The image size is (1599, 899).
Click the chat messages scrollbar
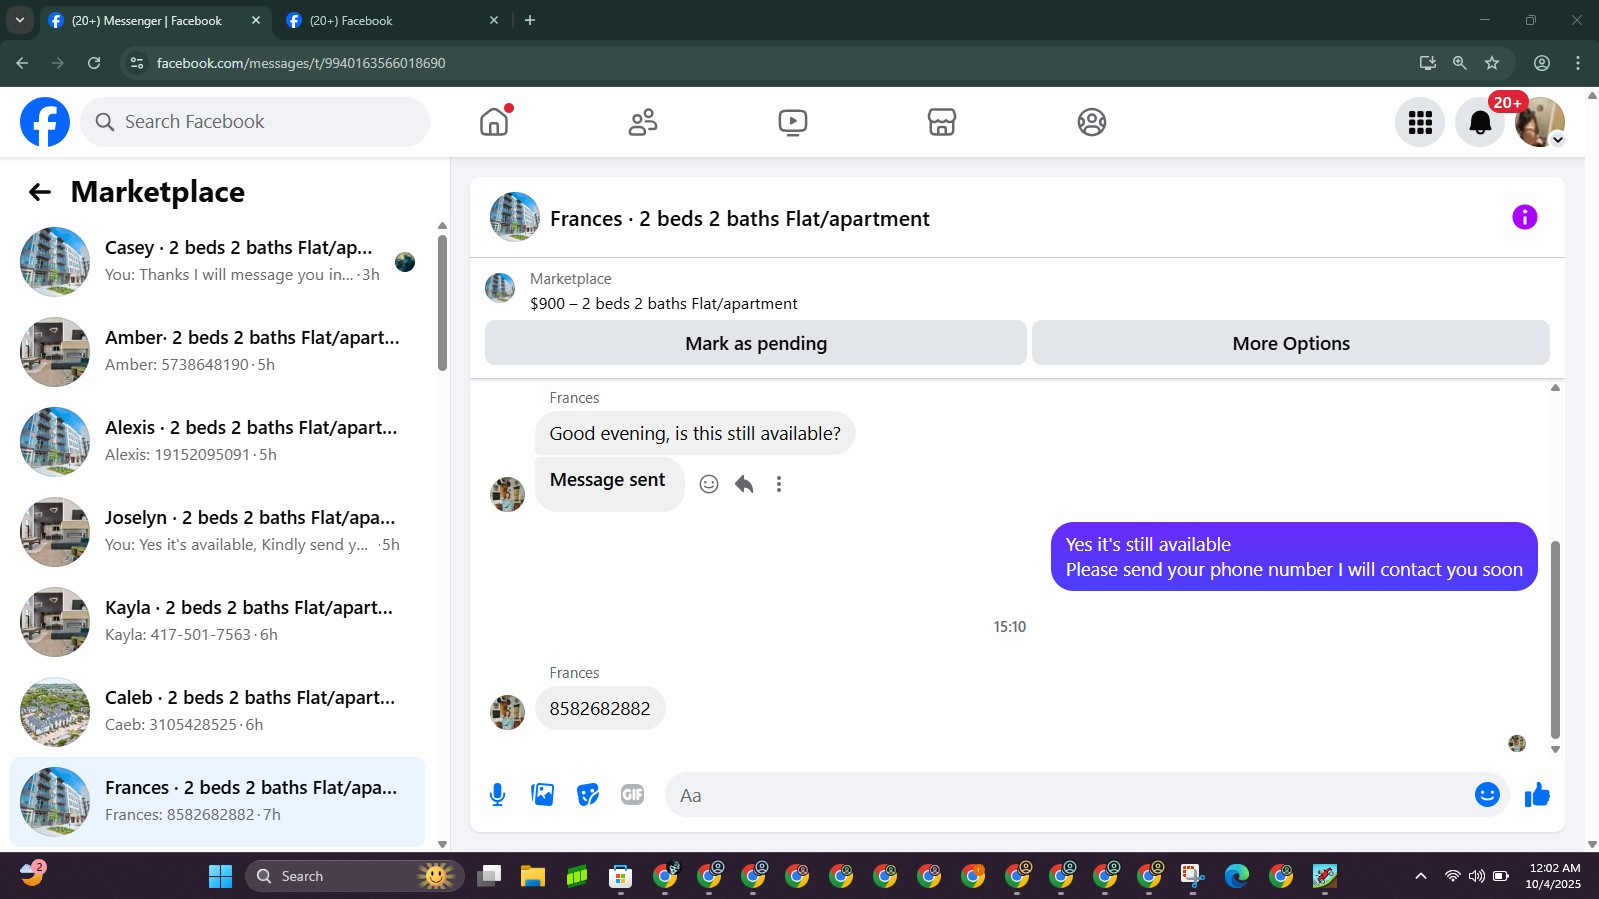tap(1555, 640)
